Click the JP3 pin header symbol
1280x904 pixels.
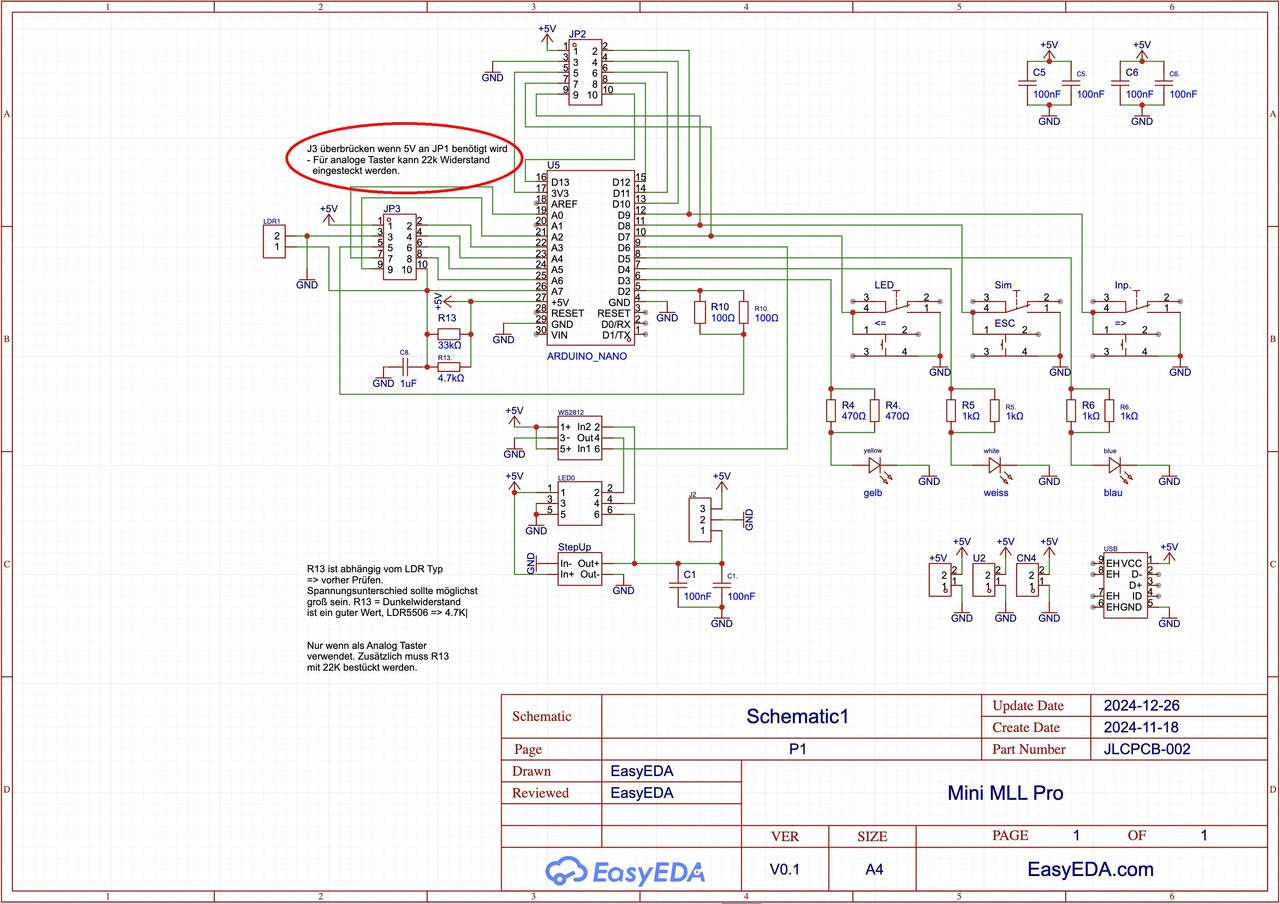tap(400, 246)
